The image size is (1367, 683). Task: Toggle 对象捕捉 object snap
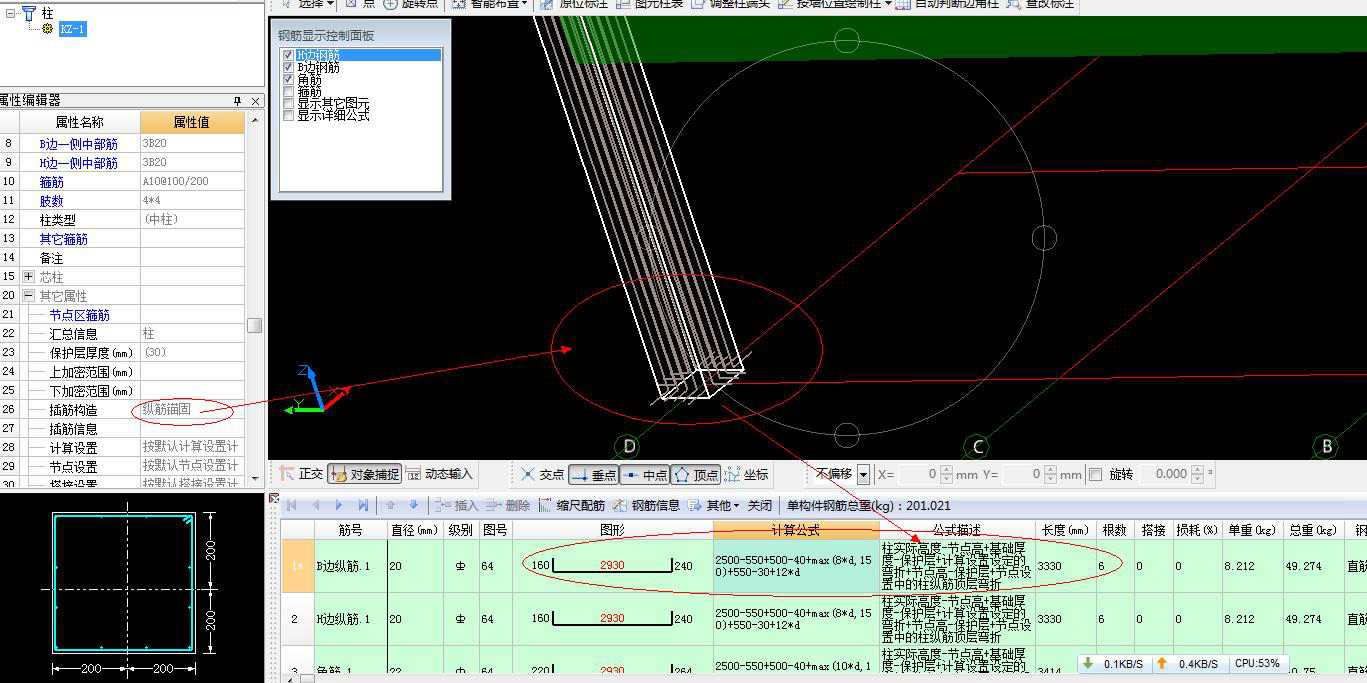click(x=364, y=474)
